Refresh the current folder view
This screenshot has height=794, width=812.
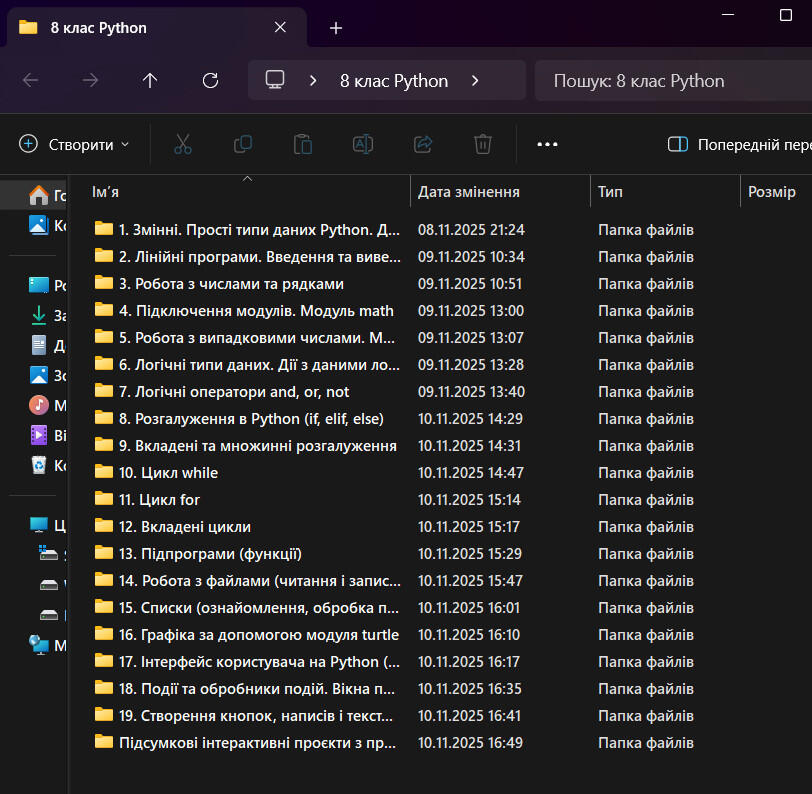tap(210, 80)
